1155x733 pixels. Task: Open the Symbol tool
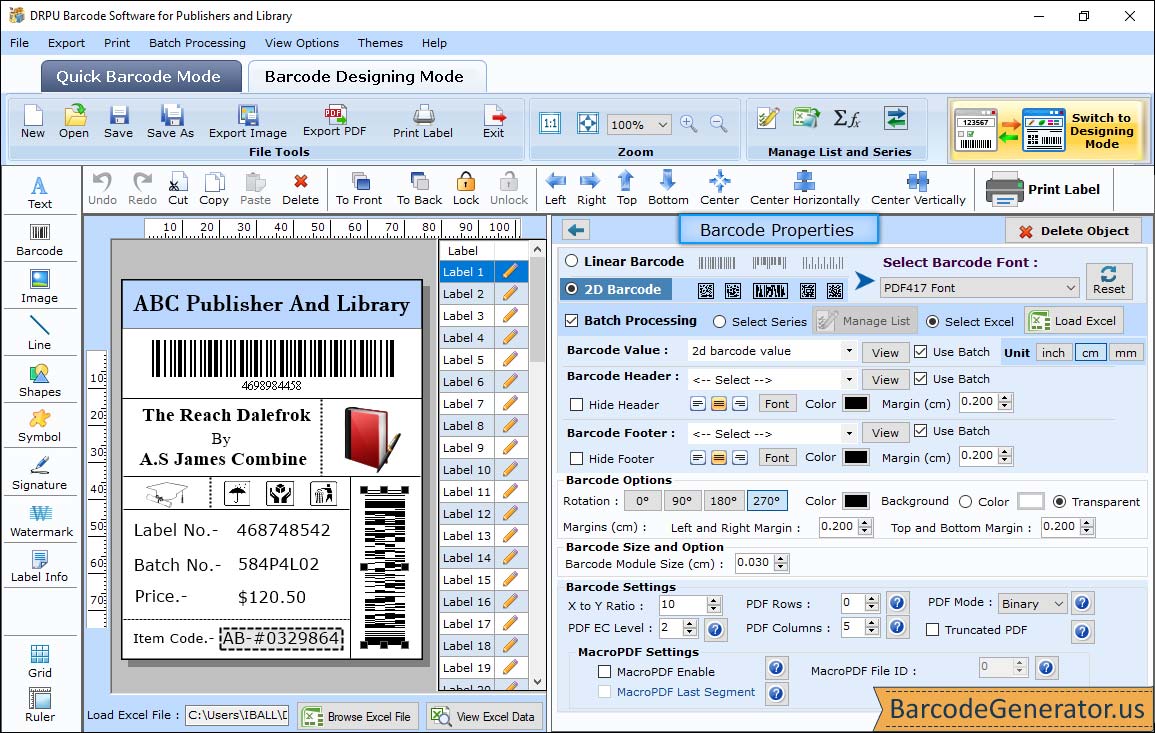tap(40, 426)
